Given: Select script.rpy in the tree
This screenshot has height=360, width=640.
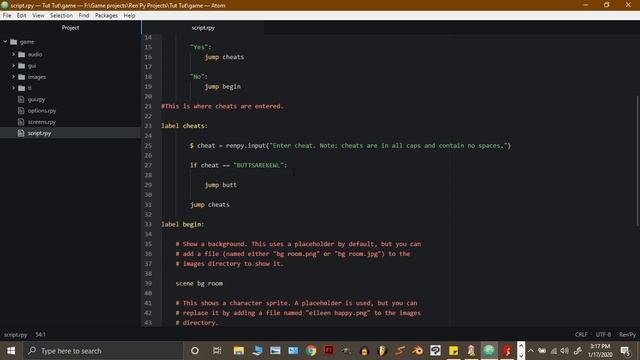Looking at the screenshot, I should (39, 133).
